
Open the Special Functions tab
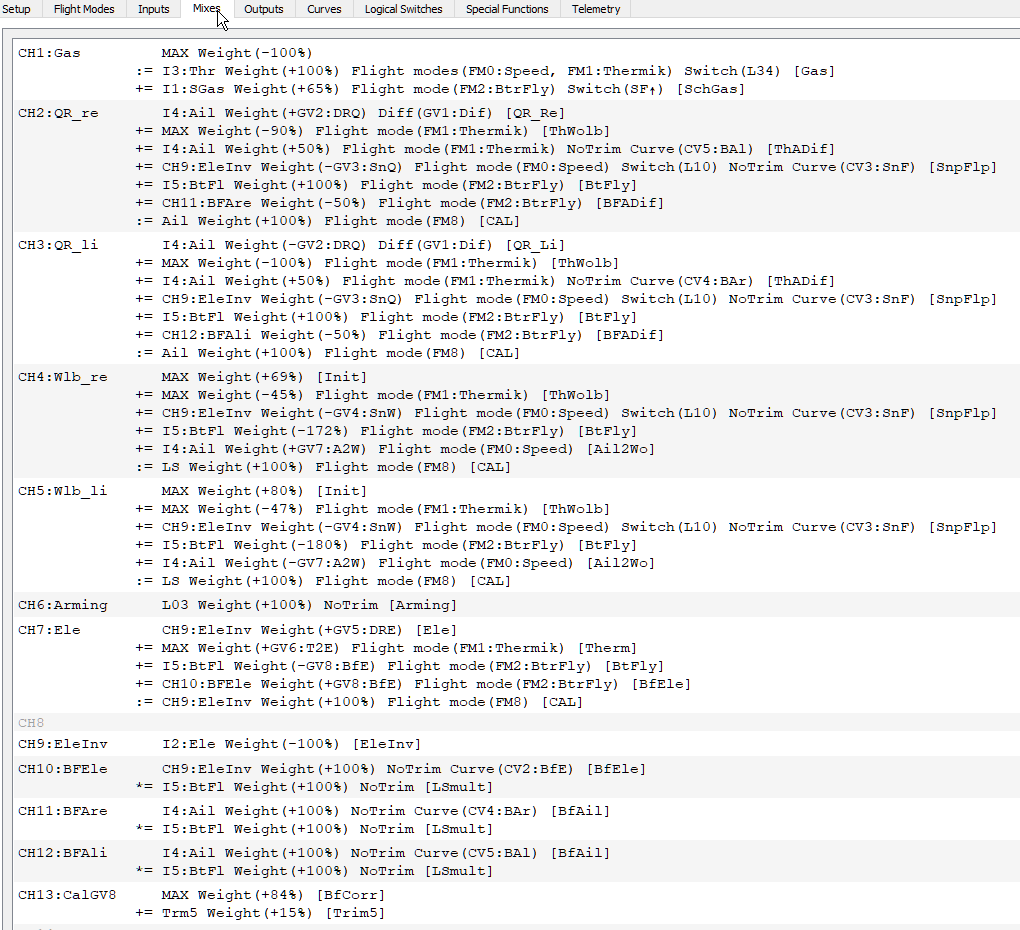pos(507,9)
